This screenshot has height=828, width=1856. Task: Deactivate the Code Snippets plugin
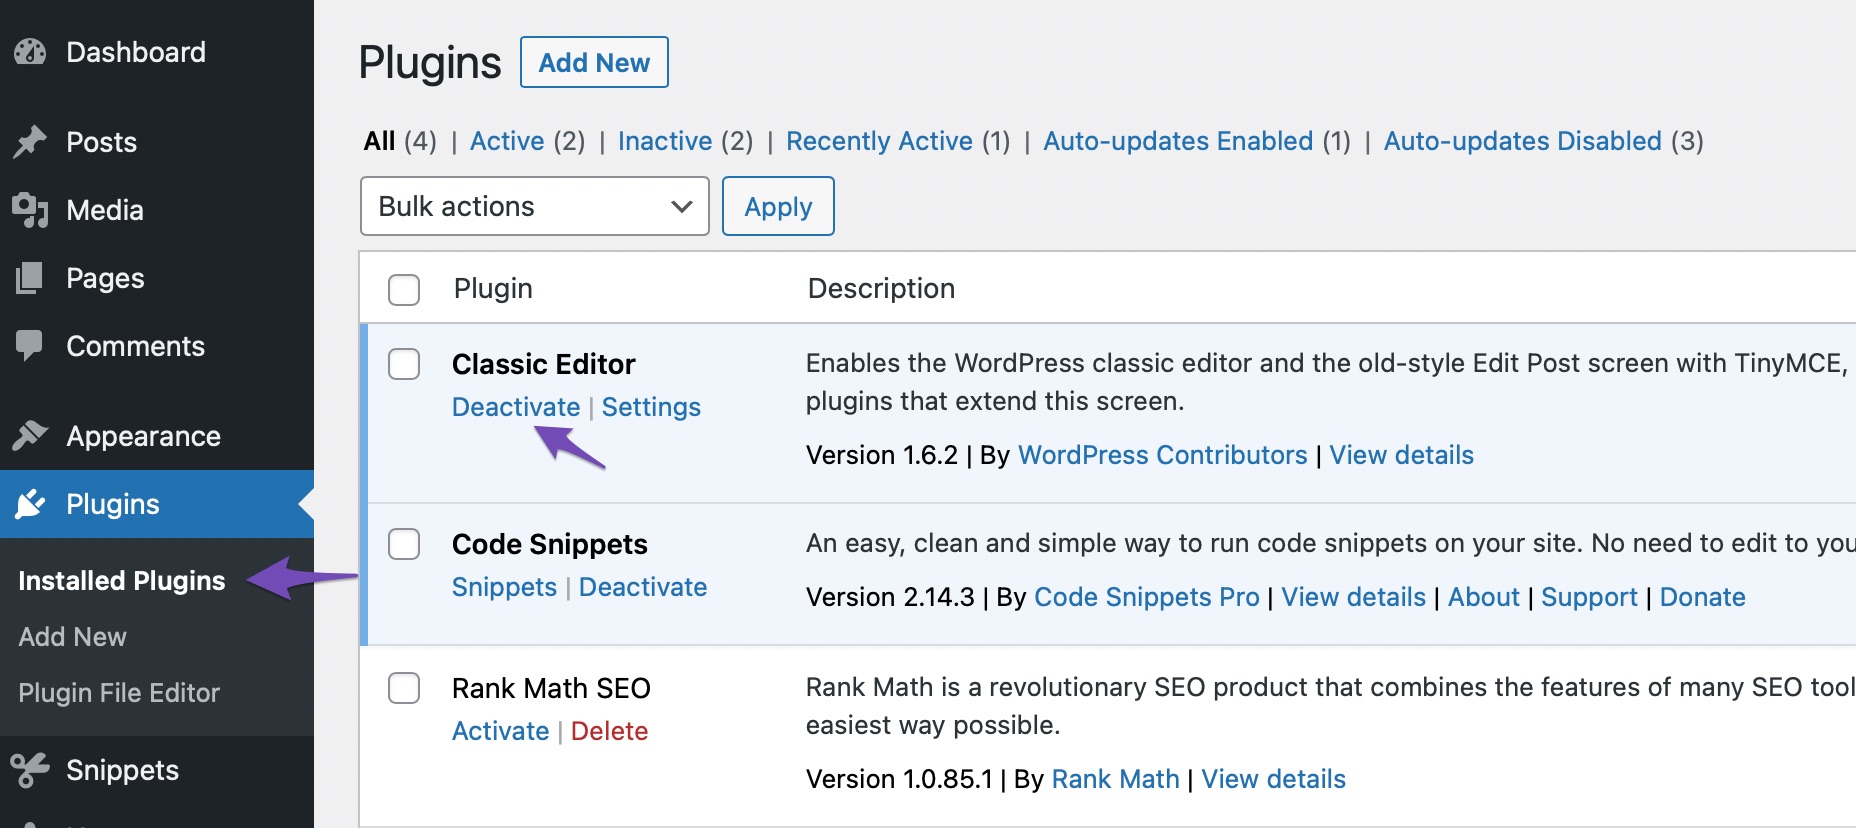click(643, 587)
